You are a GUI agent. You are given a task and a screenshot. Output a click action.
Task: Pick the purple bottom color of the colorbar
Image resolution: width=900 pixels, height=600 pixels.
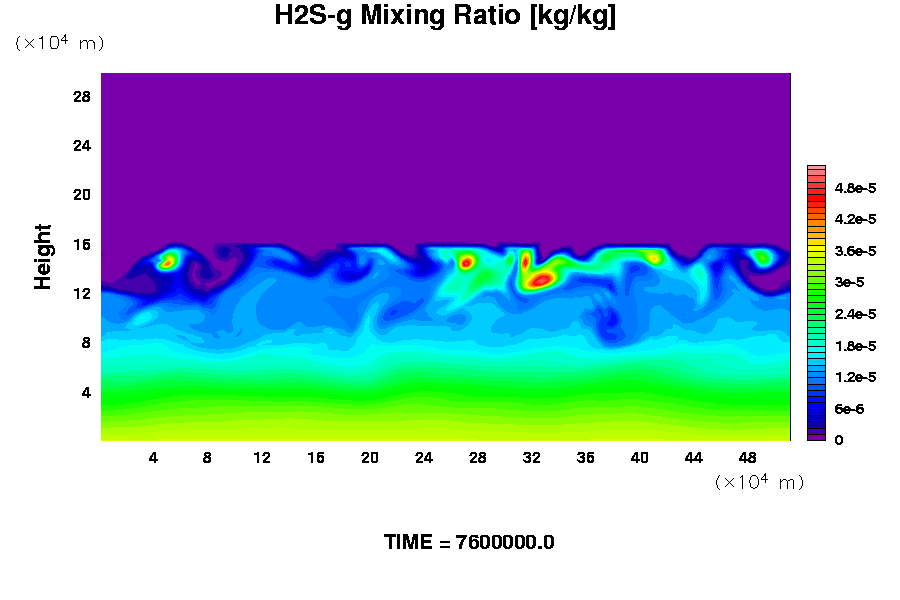pyautogui.click(x=816, y=436)
